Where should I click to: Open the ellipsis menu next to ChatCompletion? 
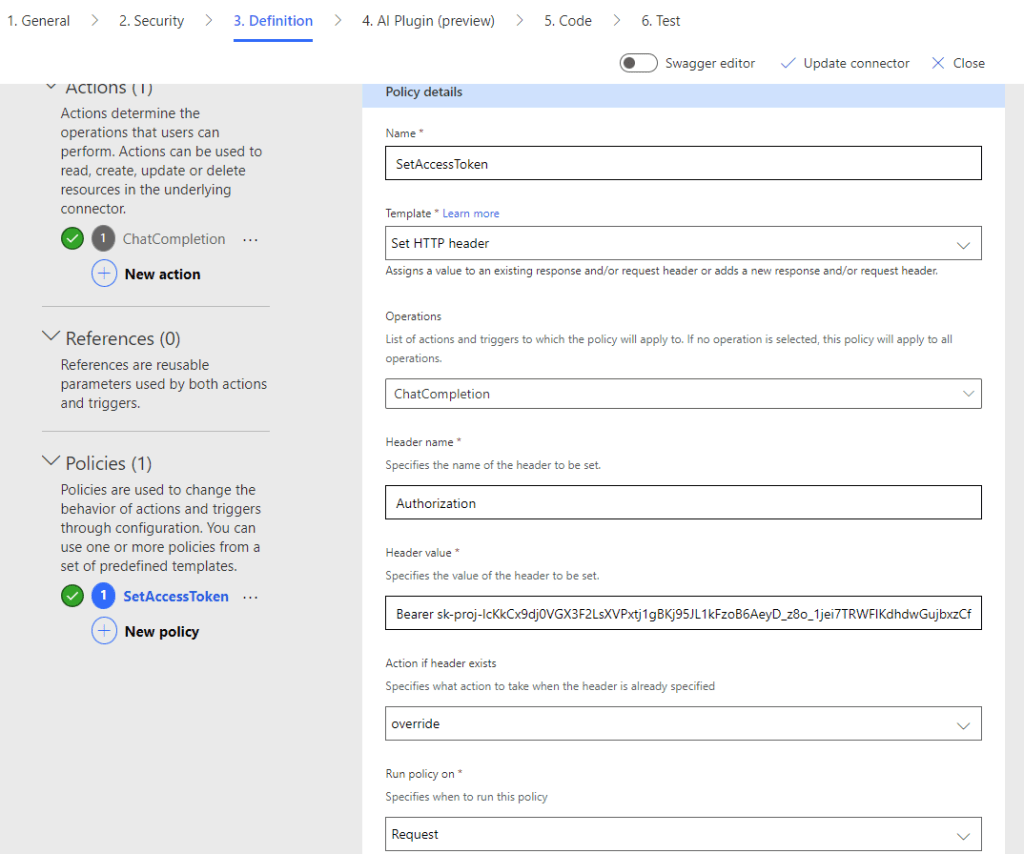coord(251,240)
